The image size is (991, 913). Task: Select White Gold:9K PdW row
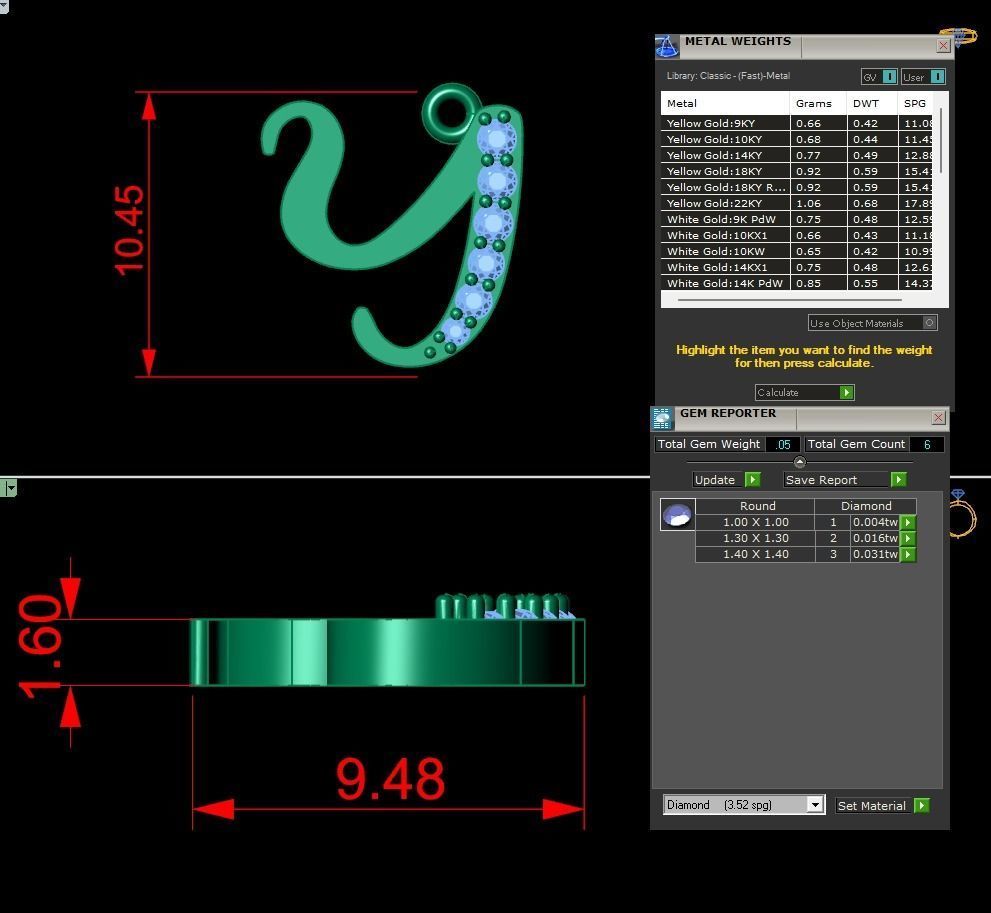tap(796, 219)
